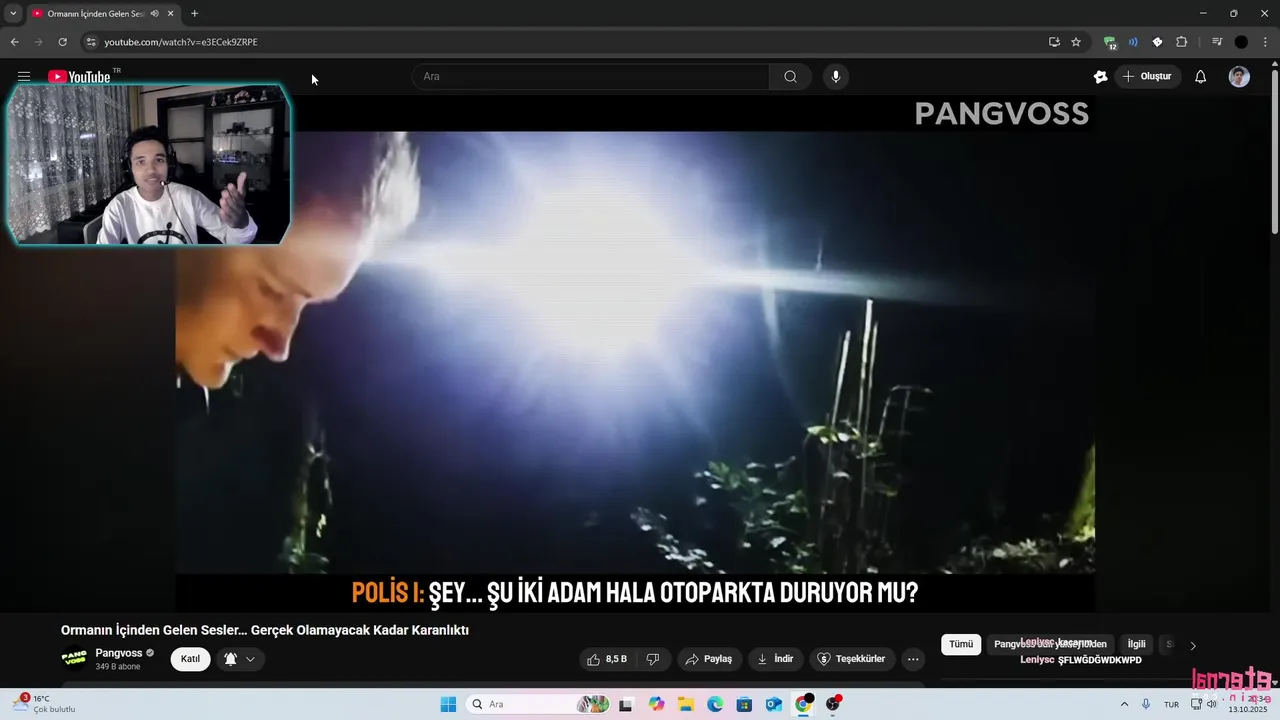Click the Katıl join button

(x=190, y=659)
